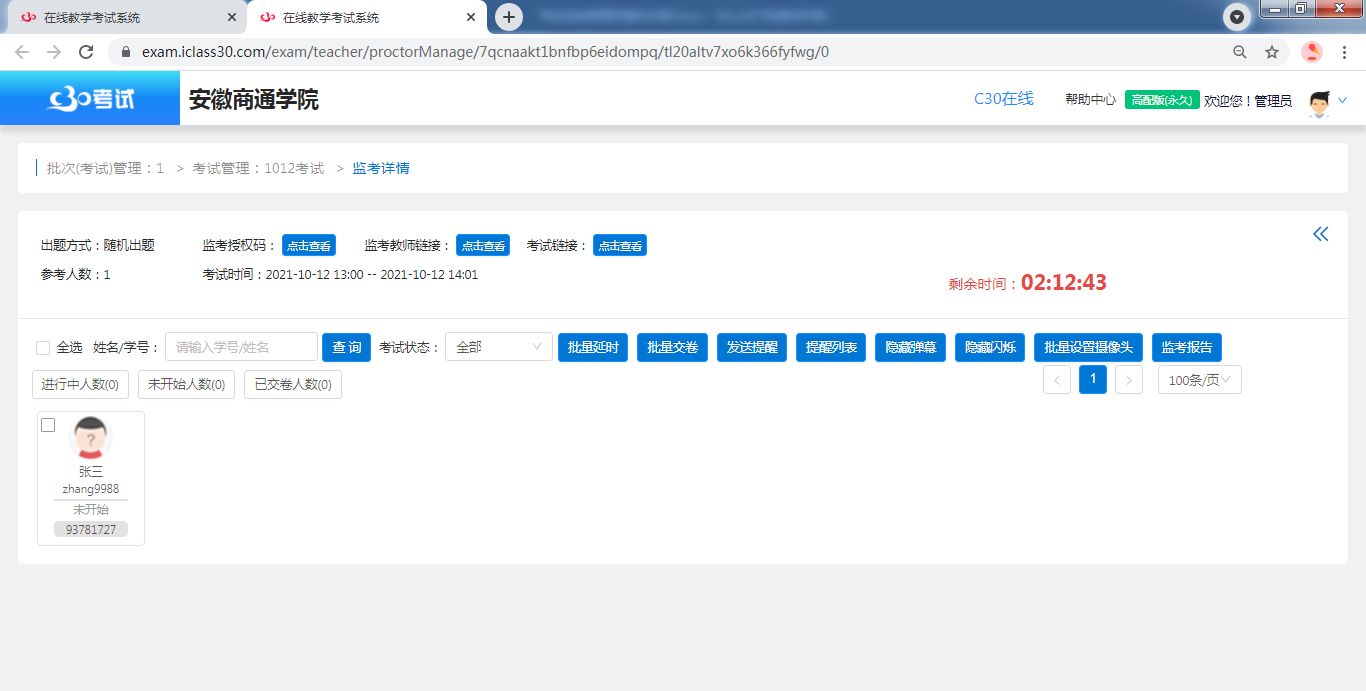Bookmark this page with star icon
The height and width of the screenshot is (691, 1366).
[1272, 52]
